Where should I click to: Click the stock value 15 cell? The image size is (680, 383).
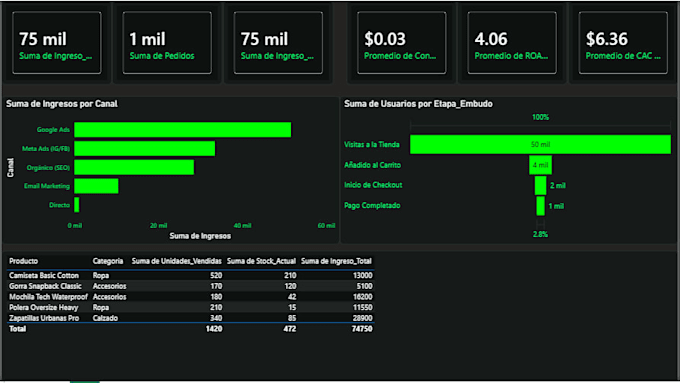292,308
